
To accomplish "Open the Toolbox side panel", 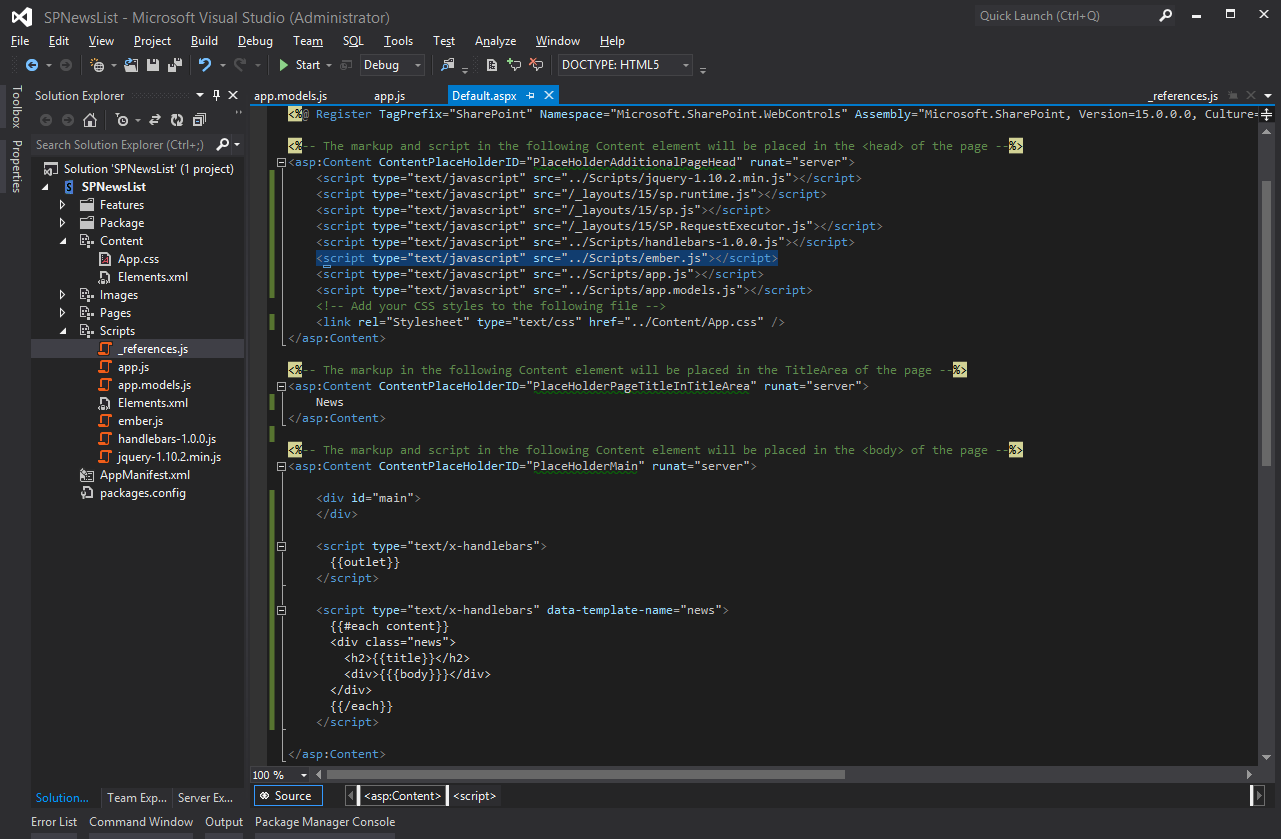I will coord(16,107).
